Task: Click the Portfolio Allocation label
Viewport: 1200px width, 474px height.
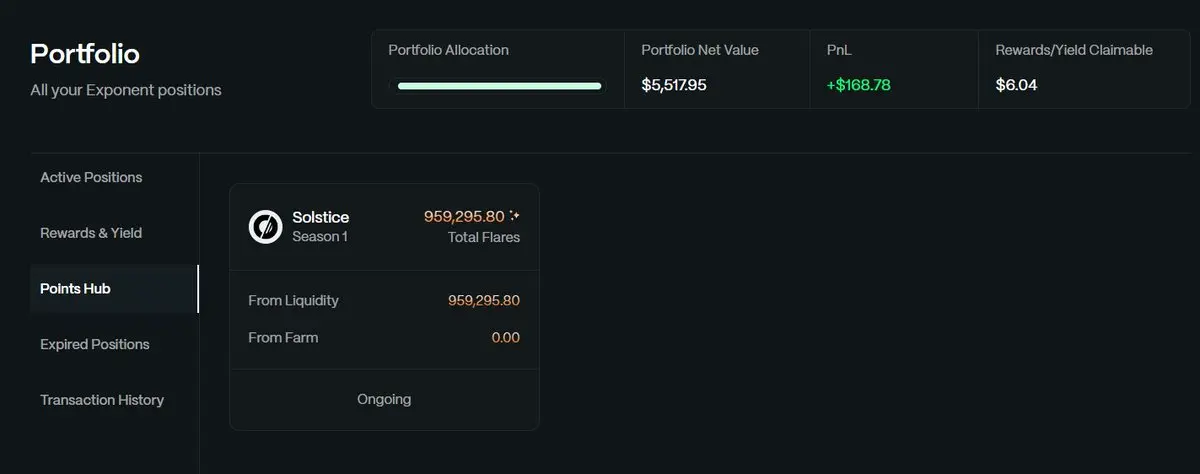Action: coord(448,50)
